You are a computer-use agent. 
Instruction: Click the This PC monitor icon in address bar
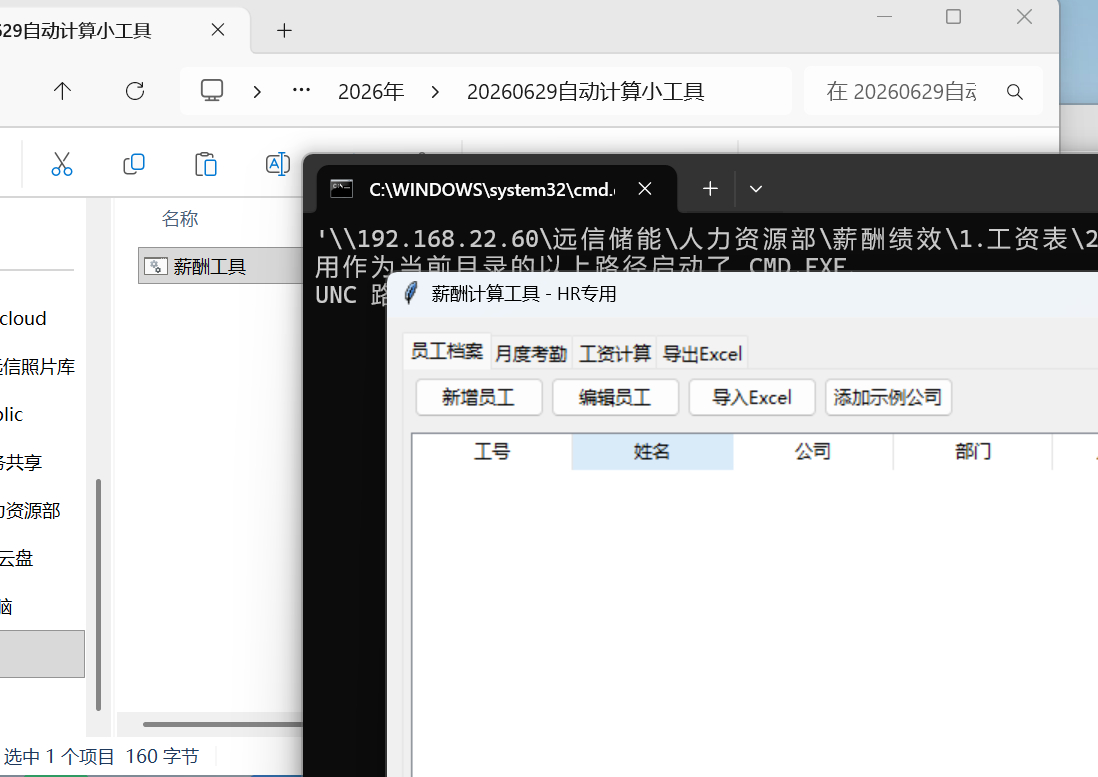[211, 91]
